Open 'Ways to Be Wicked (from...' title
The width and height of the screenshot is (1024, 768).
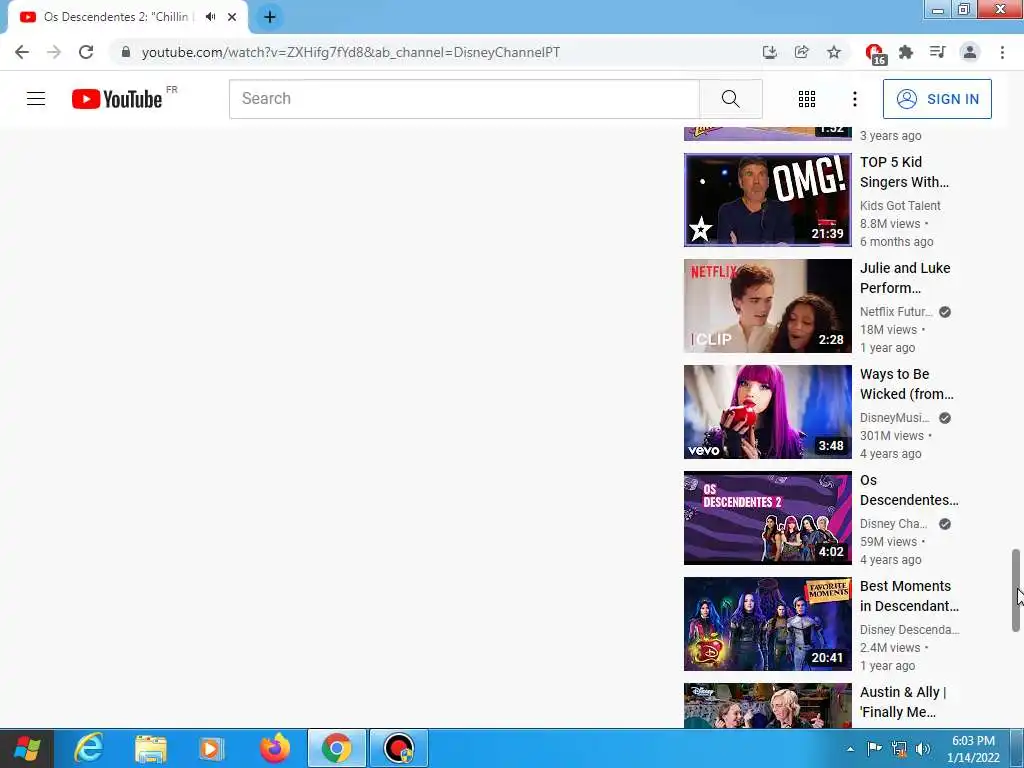tap(906, 384)
